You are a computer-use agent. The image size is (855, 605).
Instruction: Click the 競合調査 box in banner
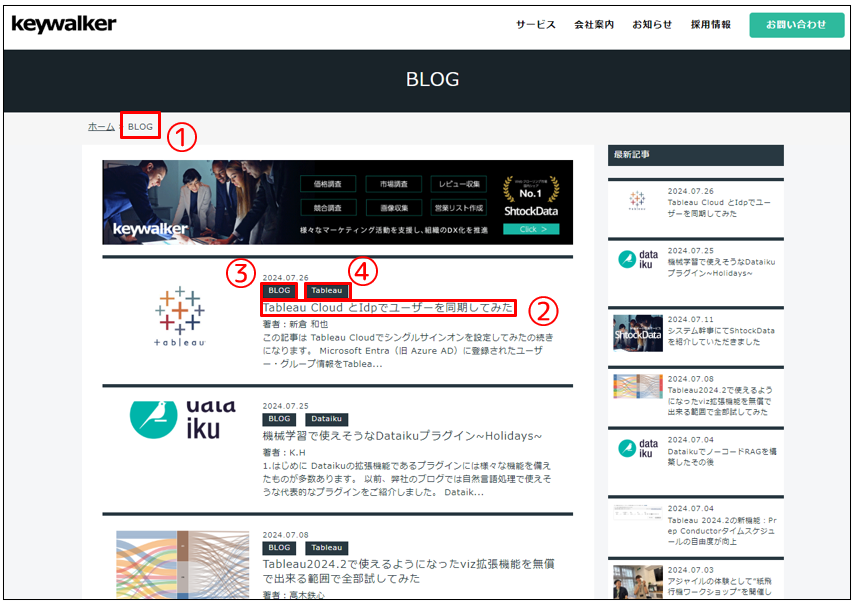(x=328, y=208)
